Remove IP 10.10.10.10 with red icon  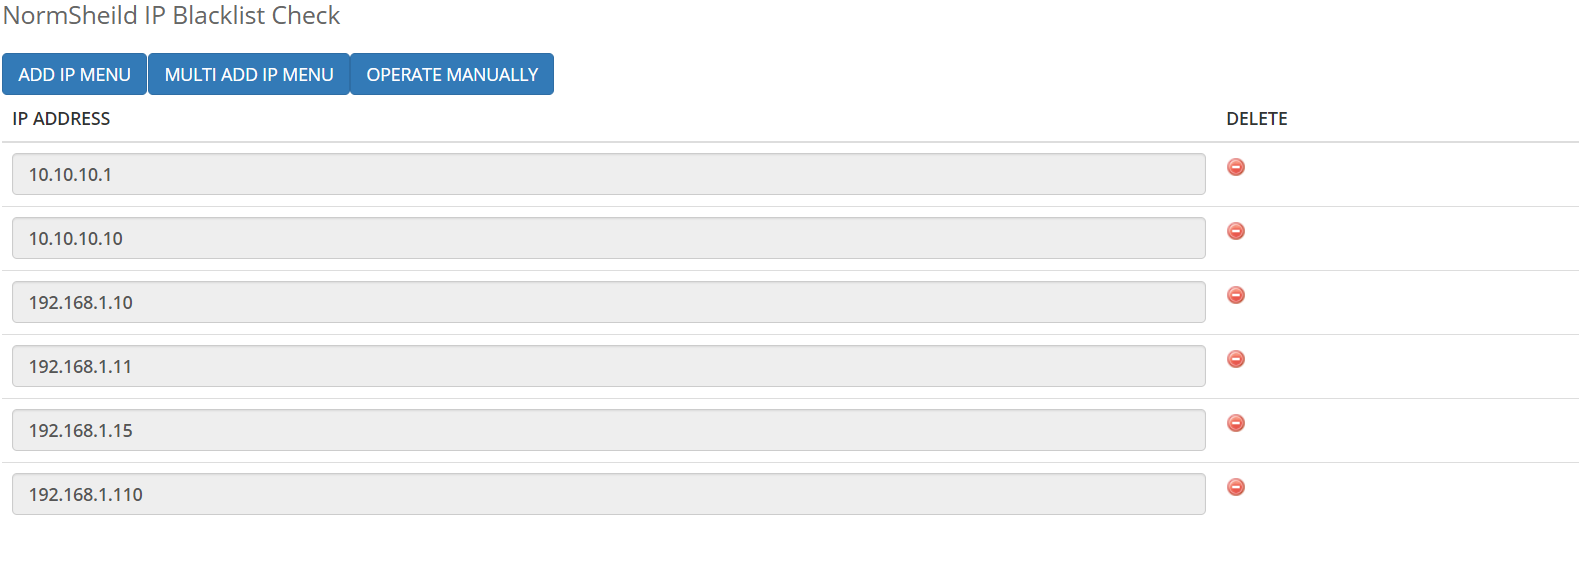pyautogui.click(x=1236, y=231)
